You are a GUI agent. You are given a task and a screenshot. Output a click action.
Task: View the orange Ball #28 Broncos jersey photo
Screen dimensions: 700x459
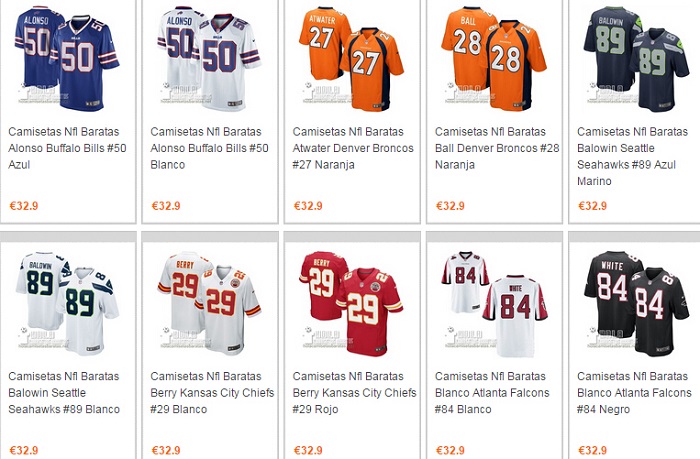coord(493,57)
